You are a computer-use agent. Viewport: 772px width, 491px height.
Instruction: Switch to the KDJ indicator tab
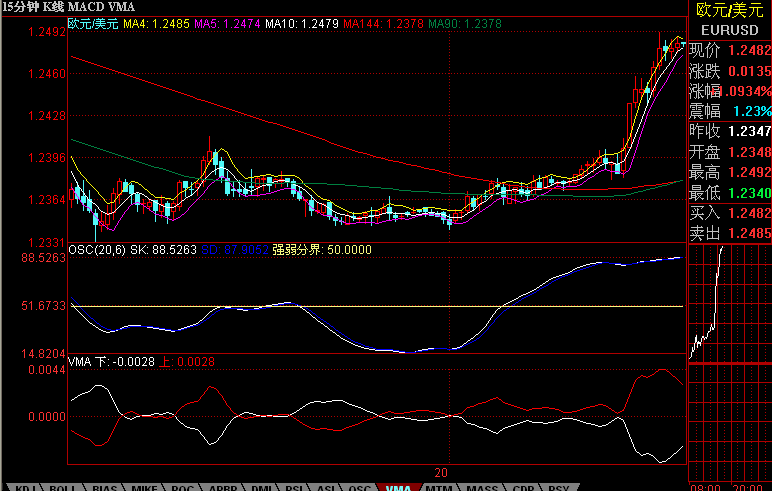pyautogui.click(x=24, y=487)
